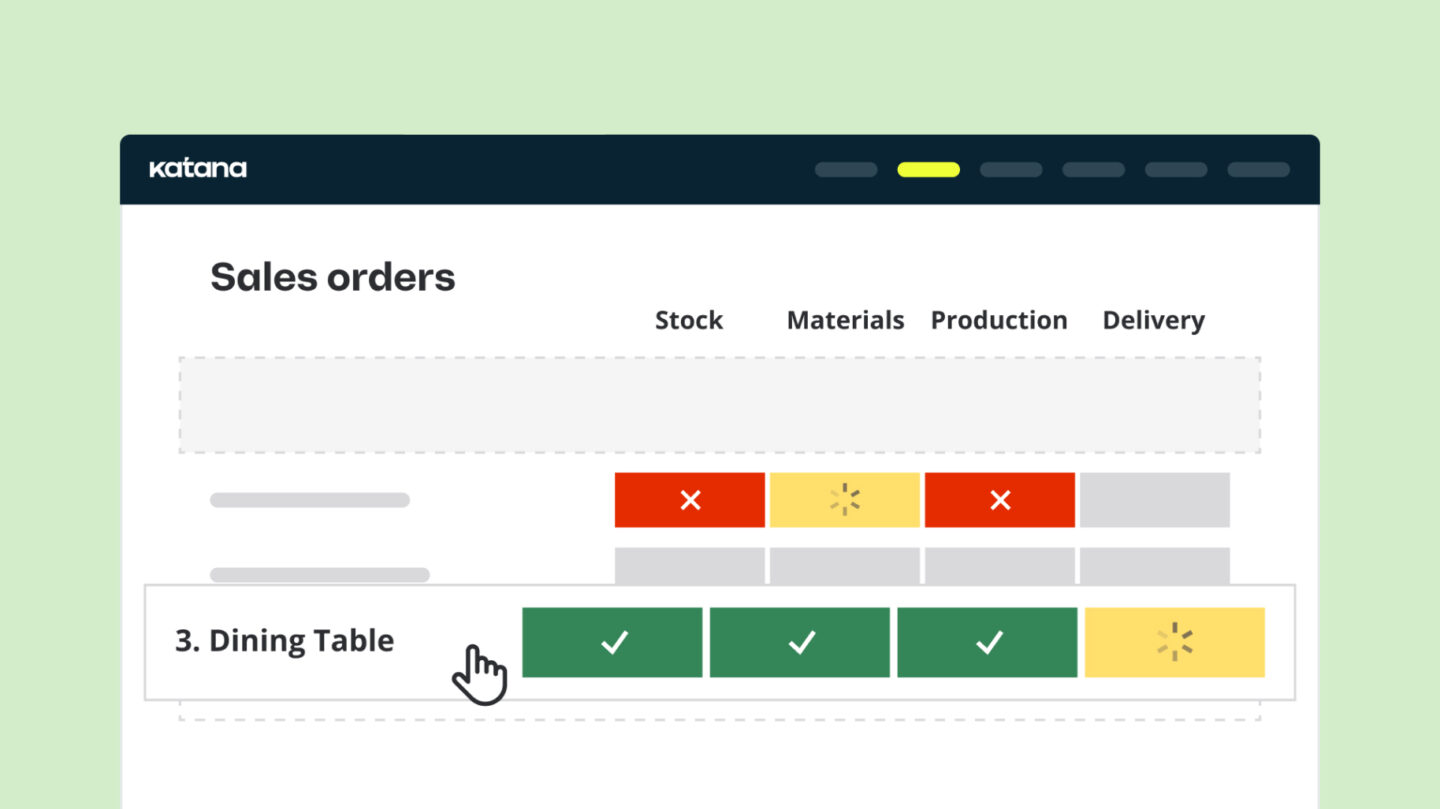Image resolution: width=1440 pixels, height=809 pixels.
Task: Switch to the last navigation bar item
Action: [x=1258, y=170]
